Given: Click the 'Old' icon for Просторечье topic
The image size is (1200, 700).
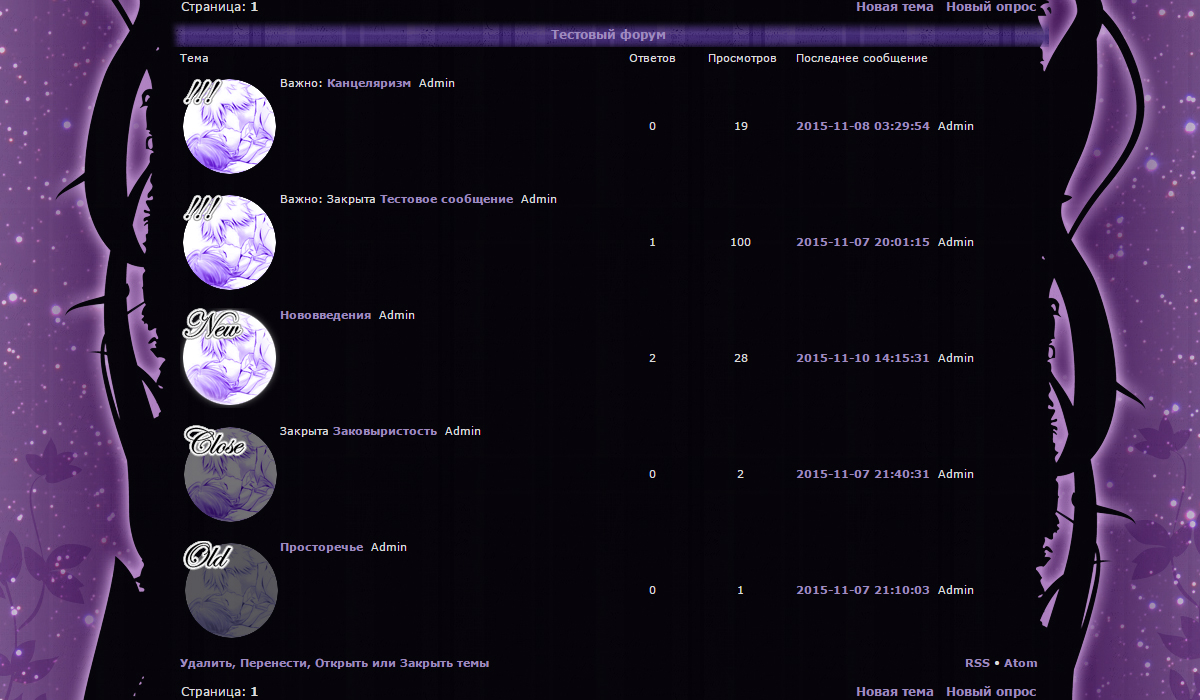Looking at the screenshot, I should tap(229, 590).
